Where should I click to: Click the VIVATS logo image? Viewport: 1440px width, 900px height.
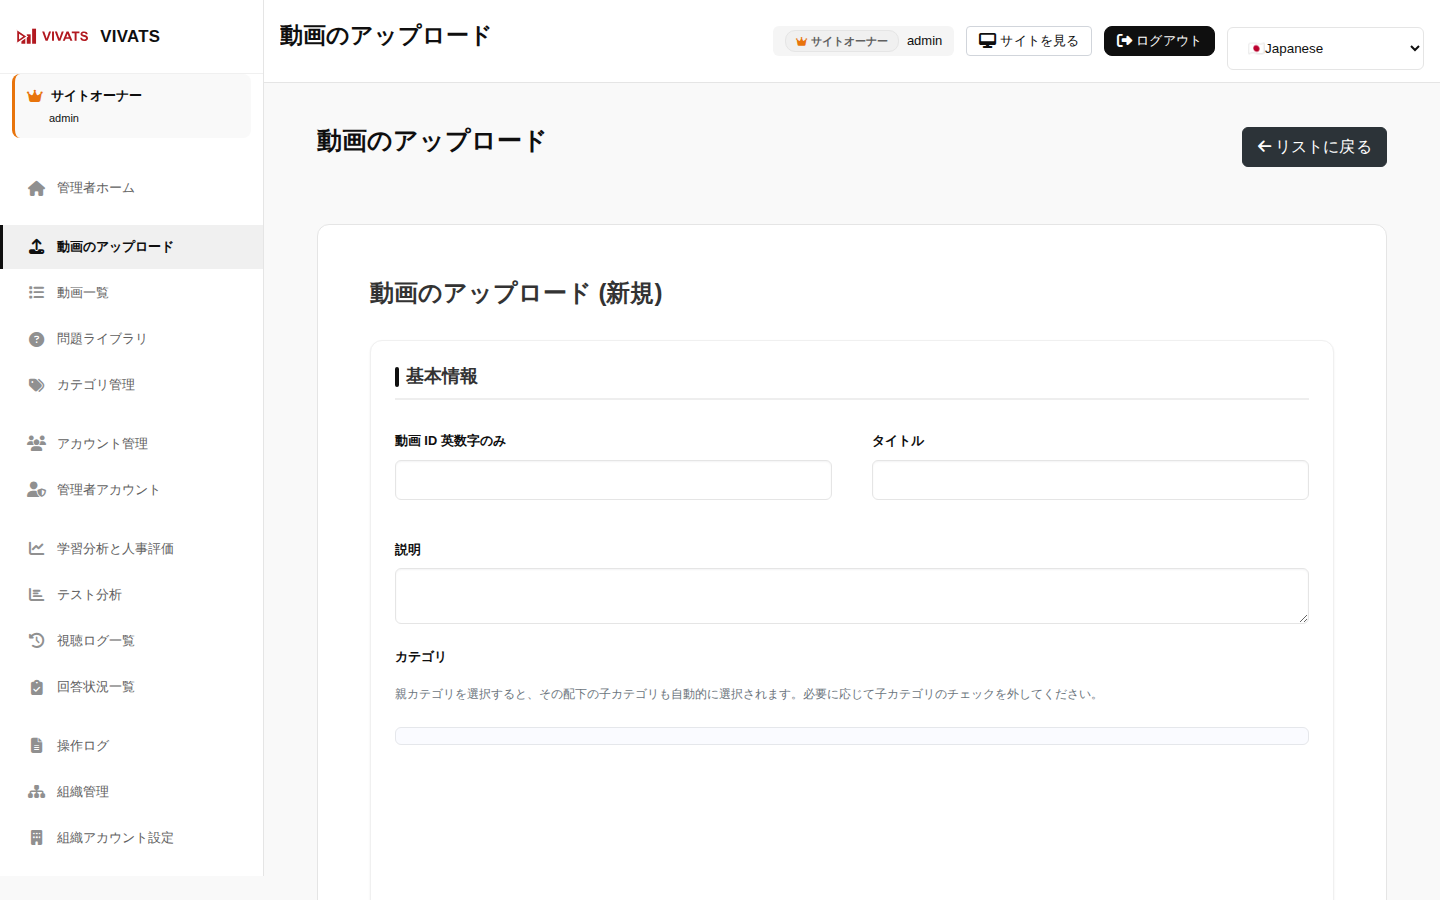53,36
